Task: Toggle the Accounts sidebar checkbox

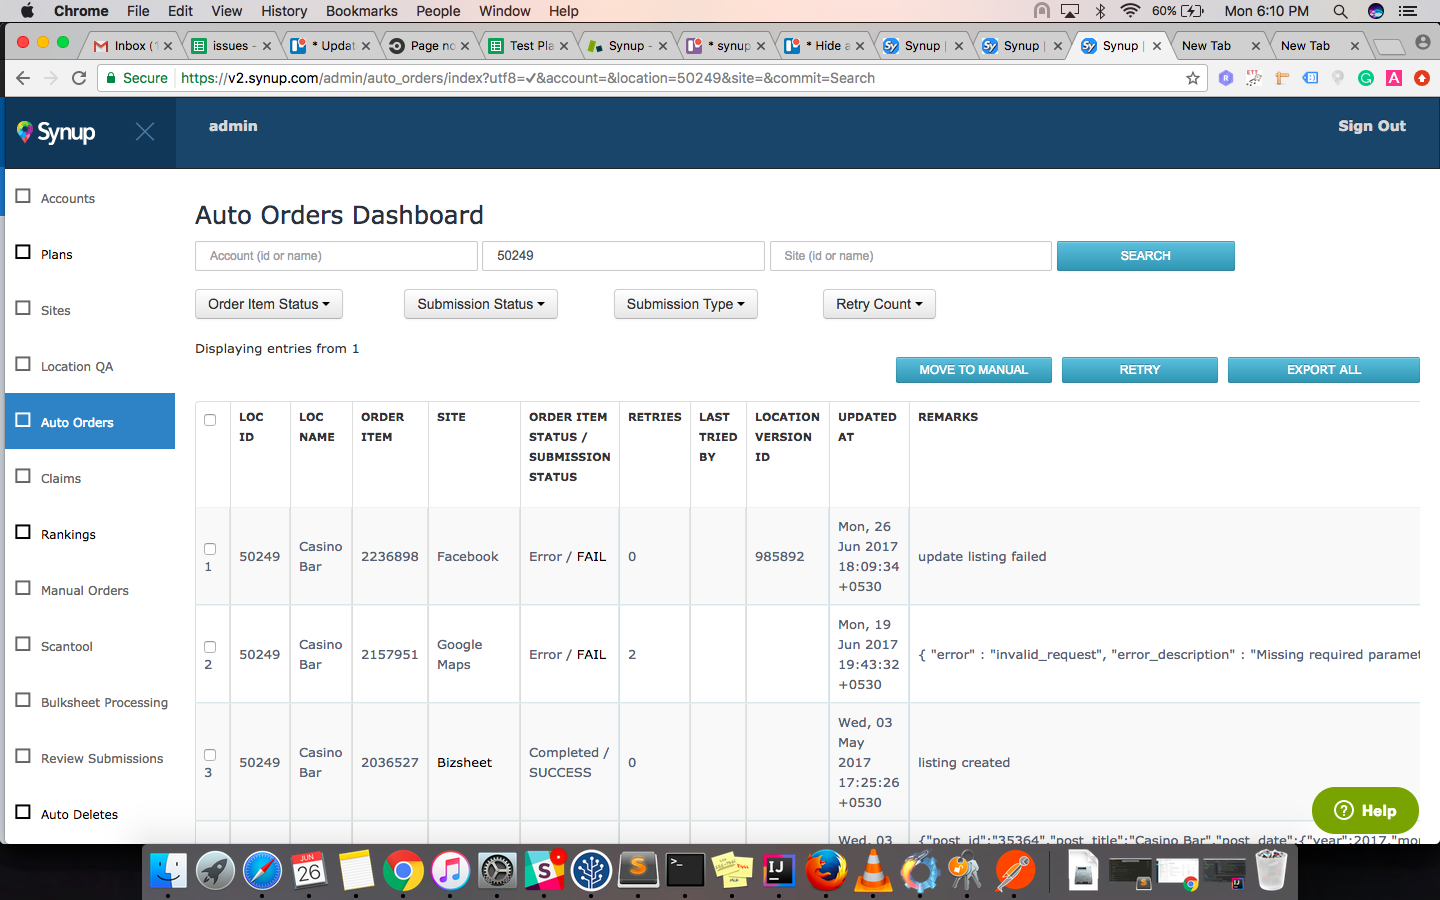Action: (x=23, y=196)
